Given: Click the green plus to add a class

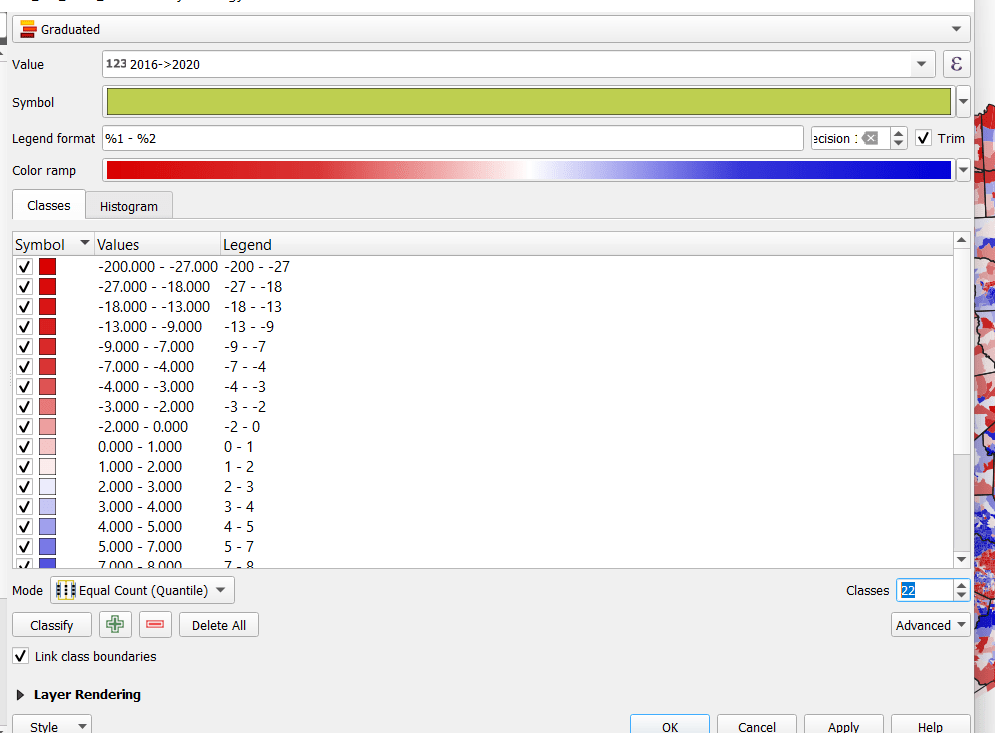Looking at the screenshot, I should 114,624.
